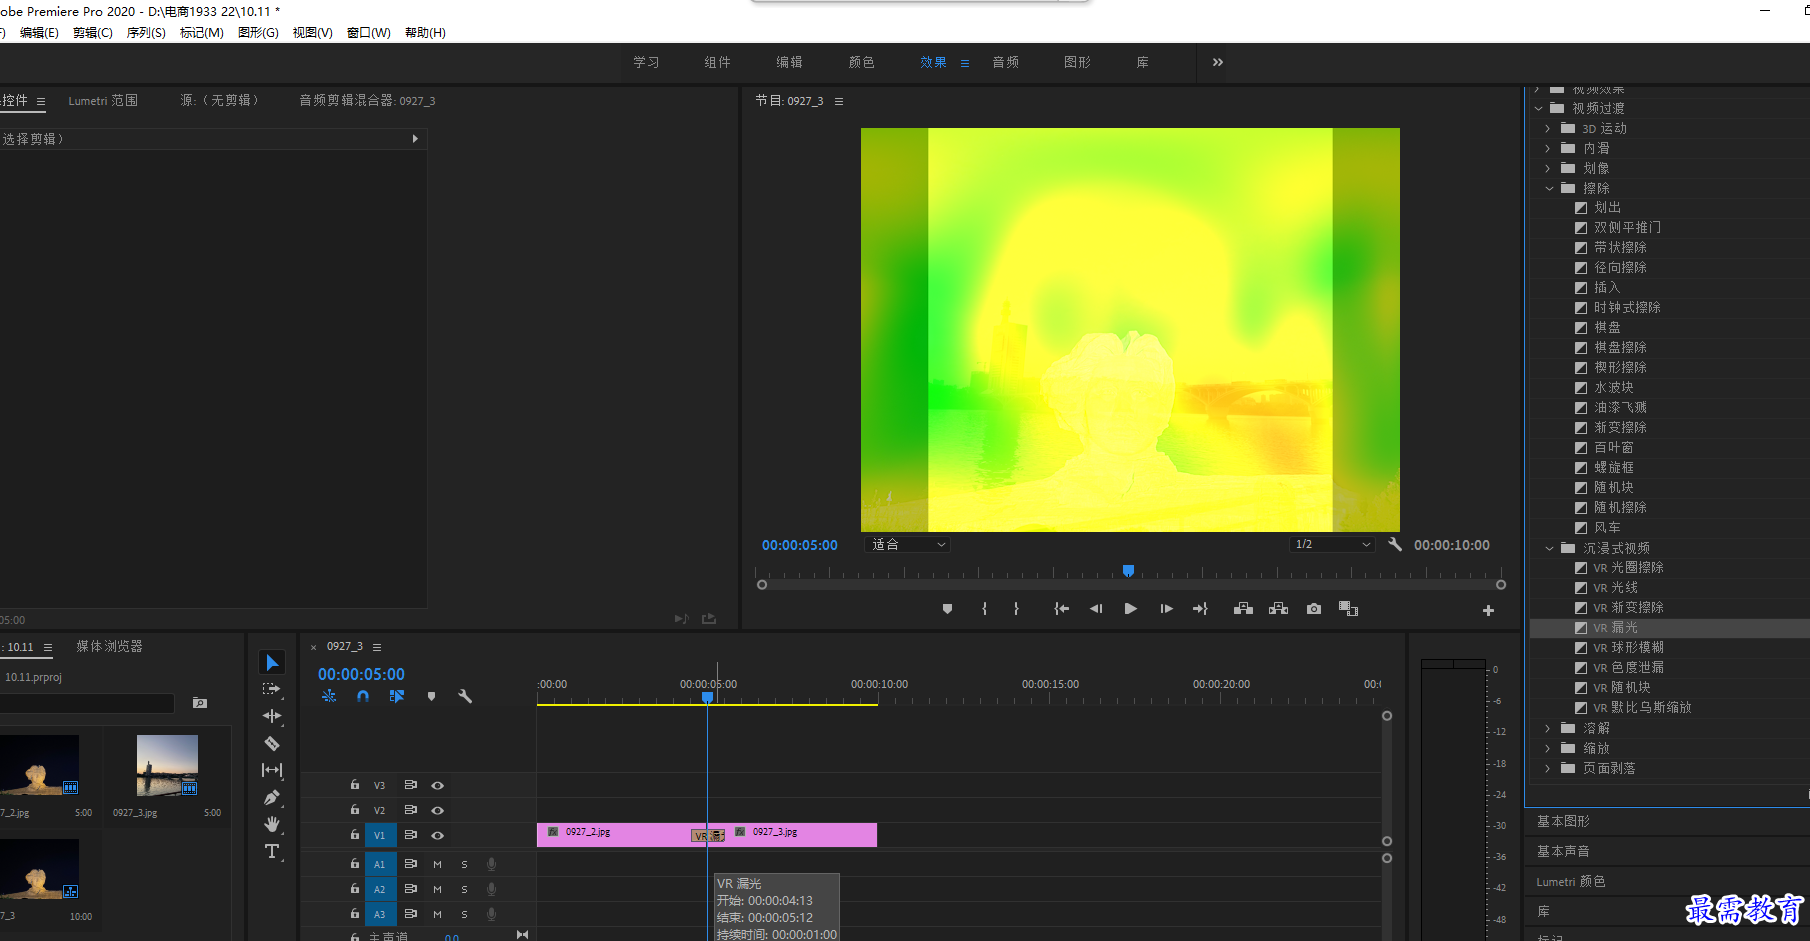The width and height of the screenshot is (1810, 941).
Task: Click program monitor playhead marker
Action: point(1128,571)
